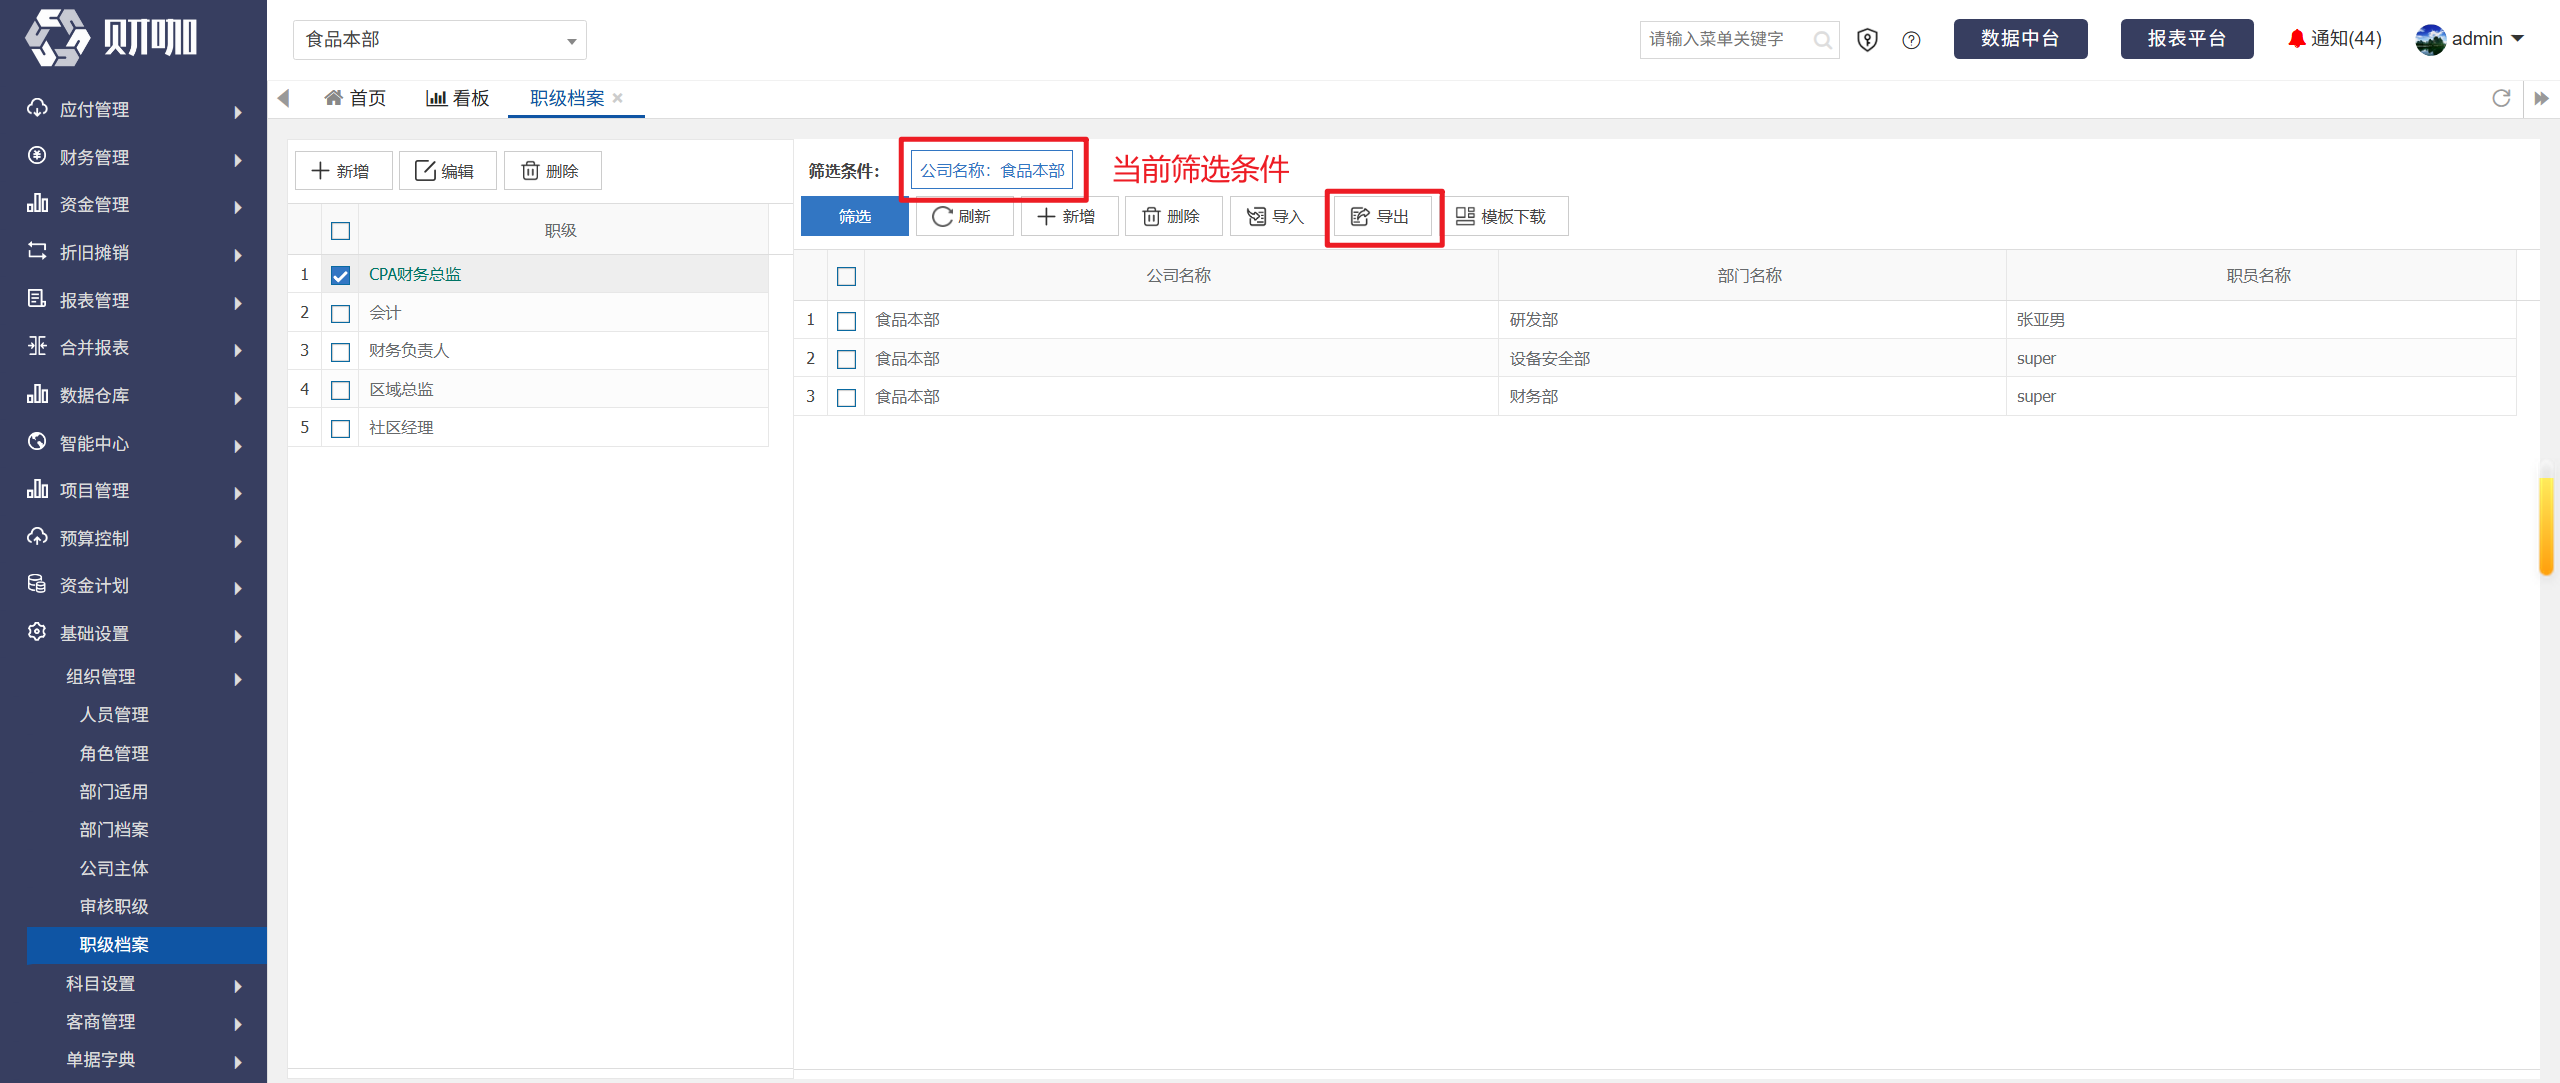Close the 职级档案 tab
Image resolution: width=2560 pixels, height=1083 pixels.
(x=618, y=98)
